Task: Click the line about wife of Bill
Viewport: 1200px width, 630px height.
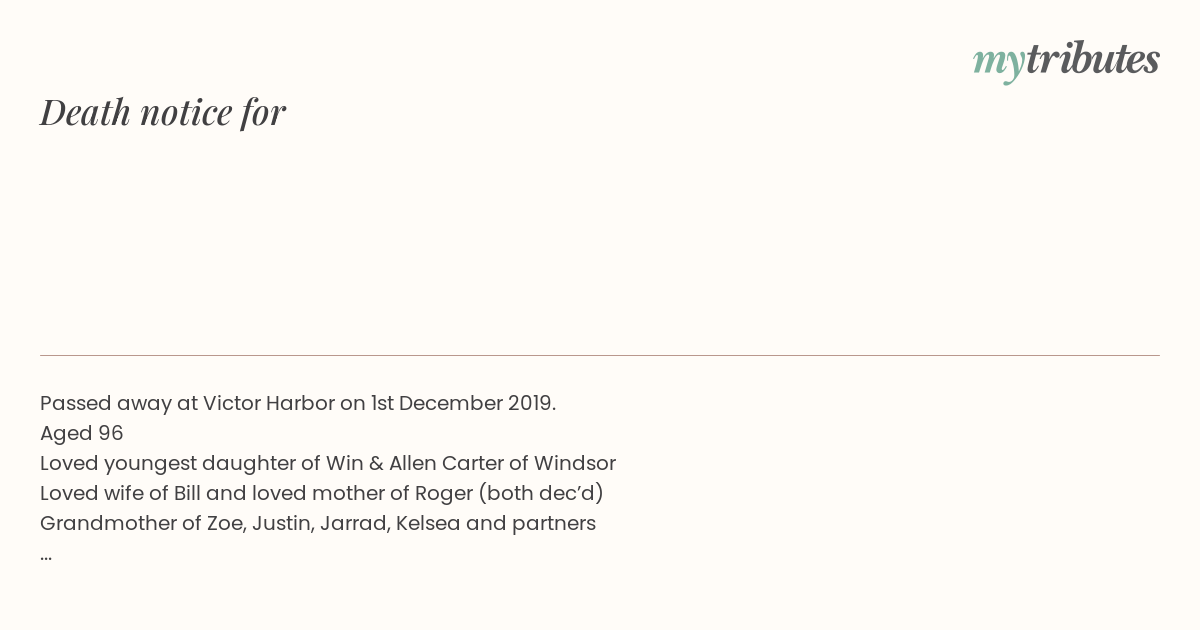Action: coord(322,493)
